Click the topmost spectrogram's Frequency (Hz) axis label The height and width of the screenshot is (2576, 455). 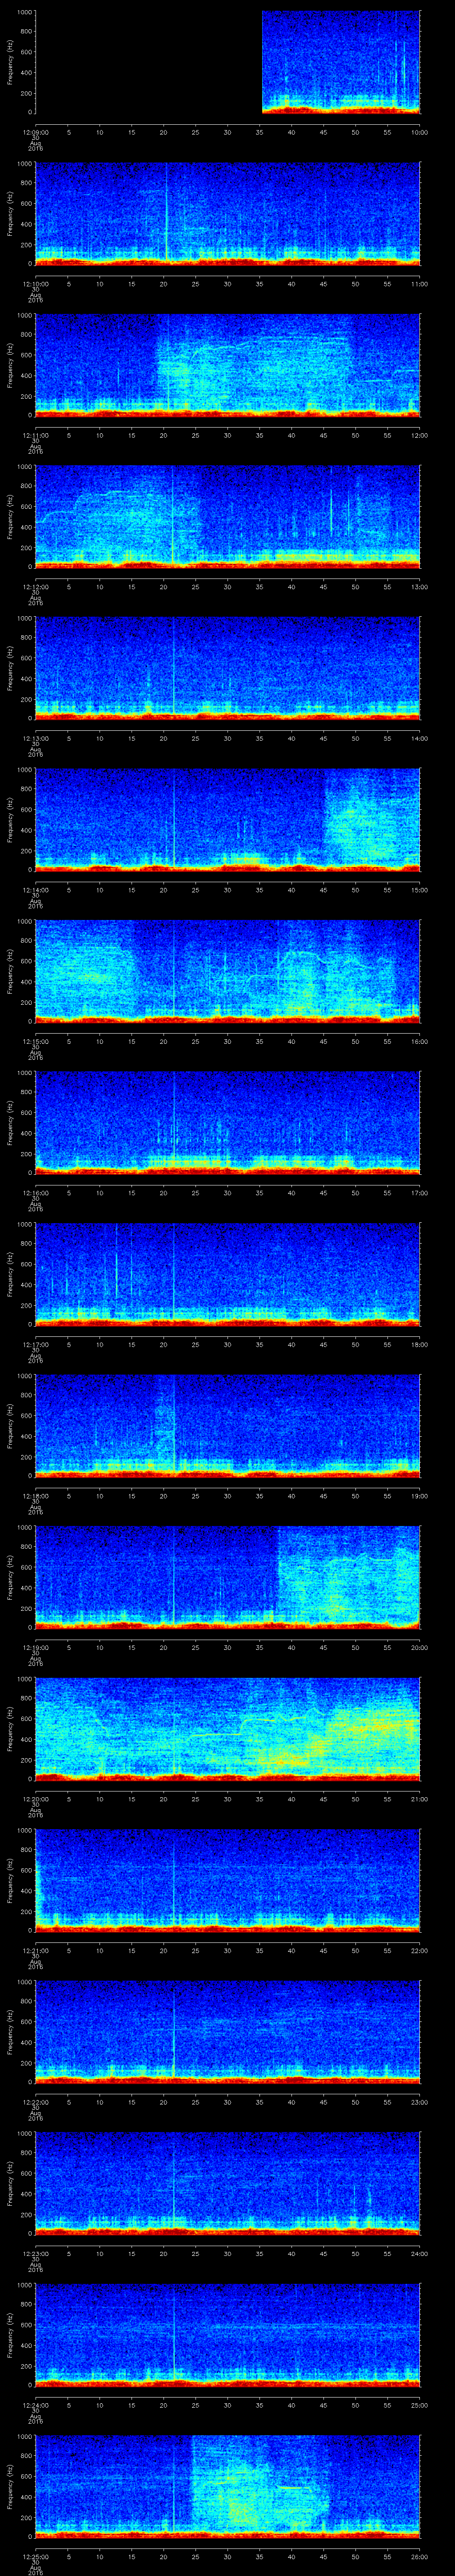[x=10, y=62]
